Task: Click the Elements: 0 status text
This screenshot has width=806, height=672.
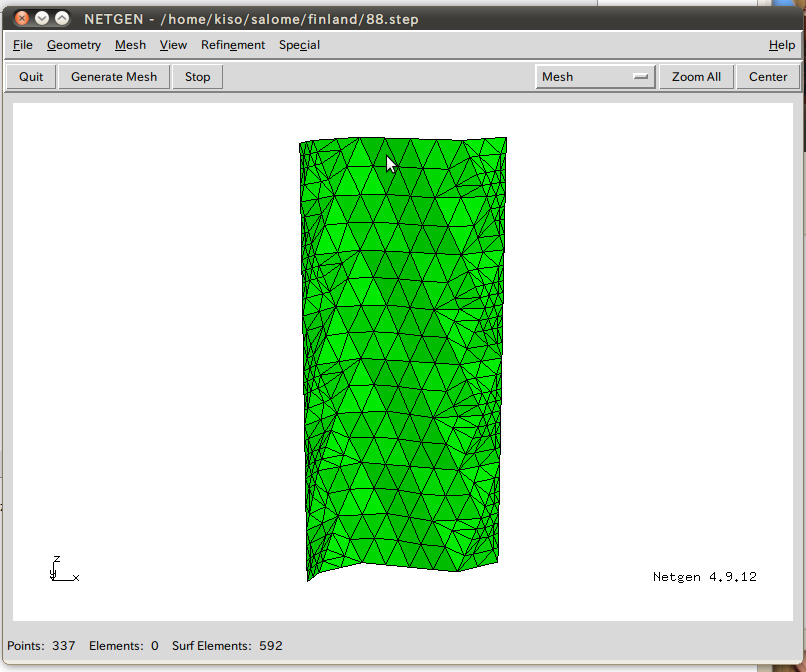Action: (124, 646)
